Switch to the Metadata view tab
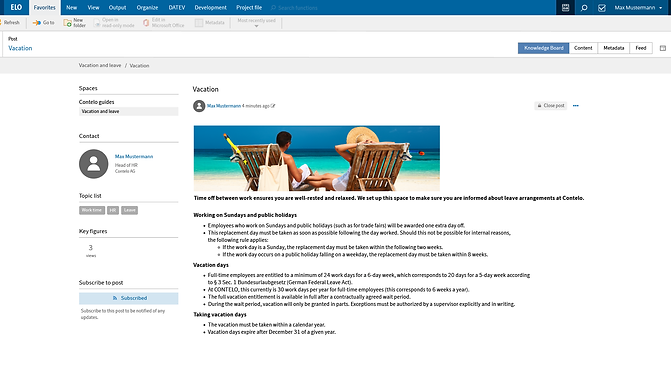671x391 pixels. click(x=613, y=48)
